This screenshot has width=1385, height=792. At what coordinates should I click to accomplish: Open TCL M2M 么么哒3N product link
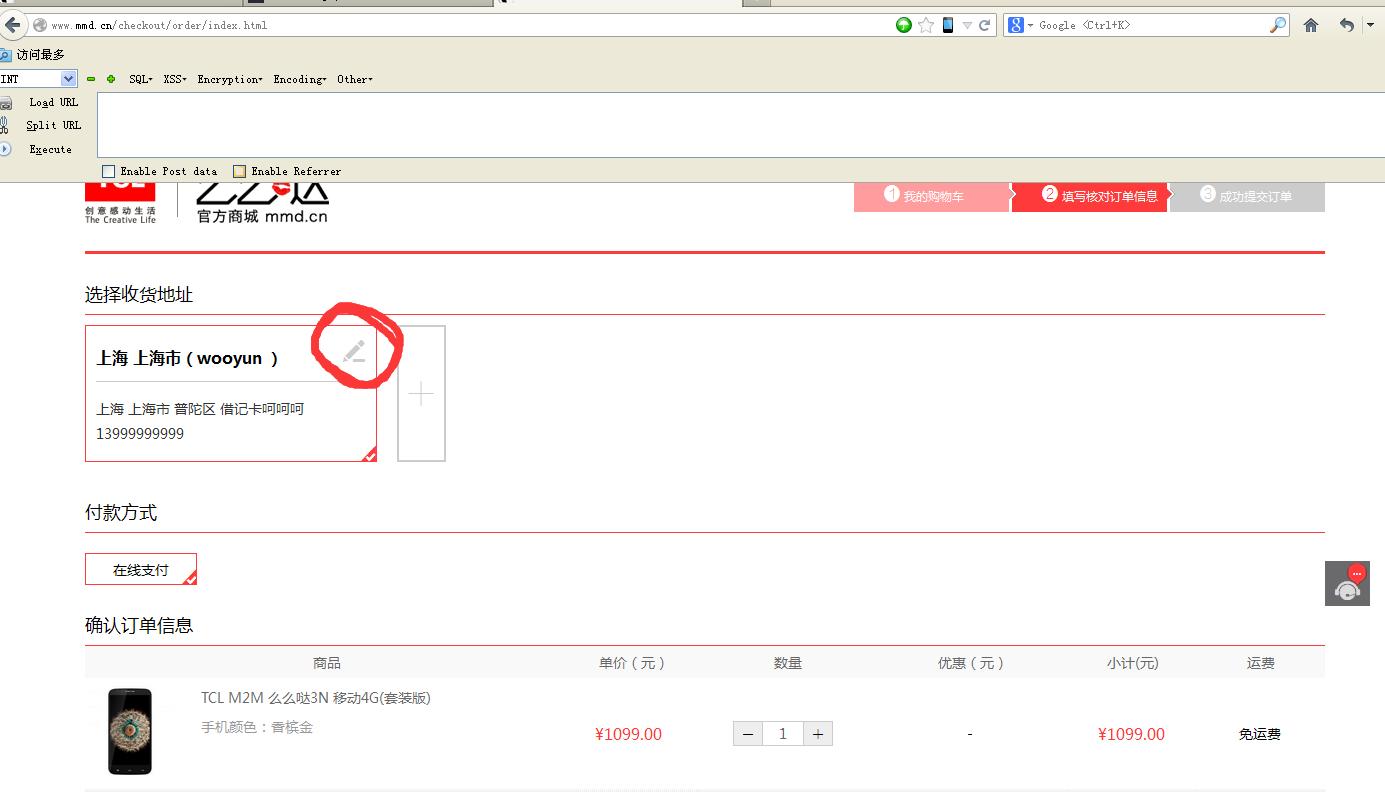point(316,698)
